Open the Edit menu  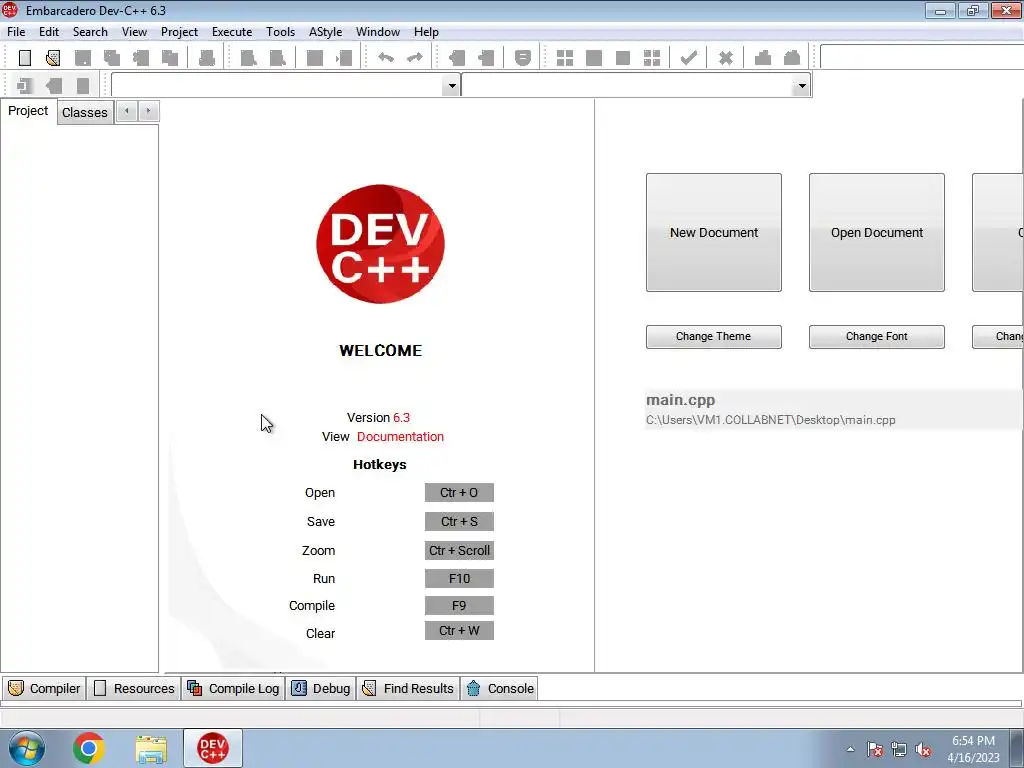coord(49,32)
